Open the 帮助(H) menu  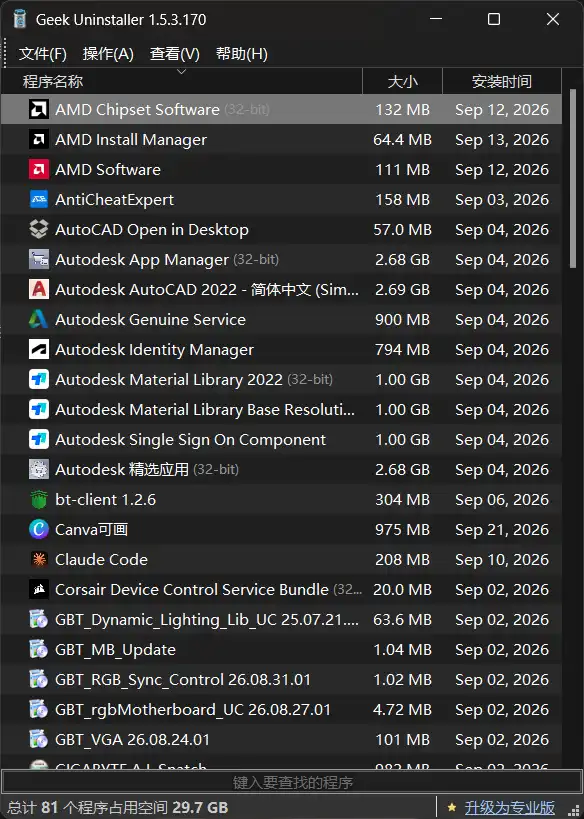(241, 54)
